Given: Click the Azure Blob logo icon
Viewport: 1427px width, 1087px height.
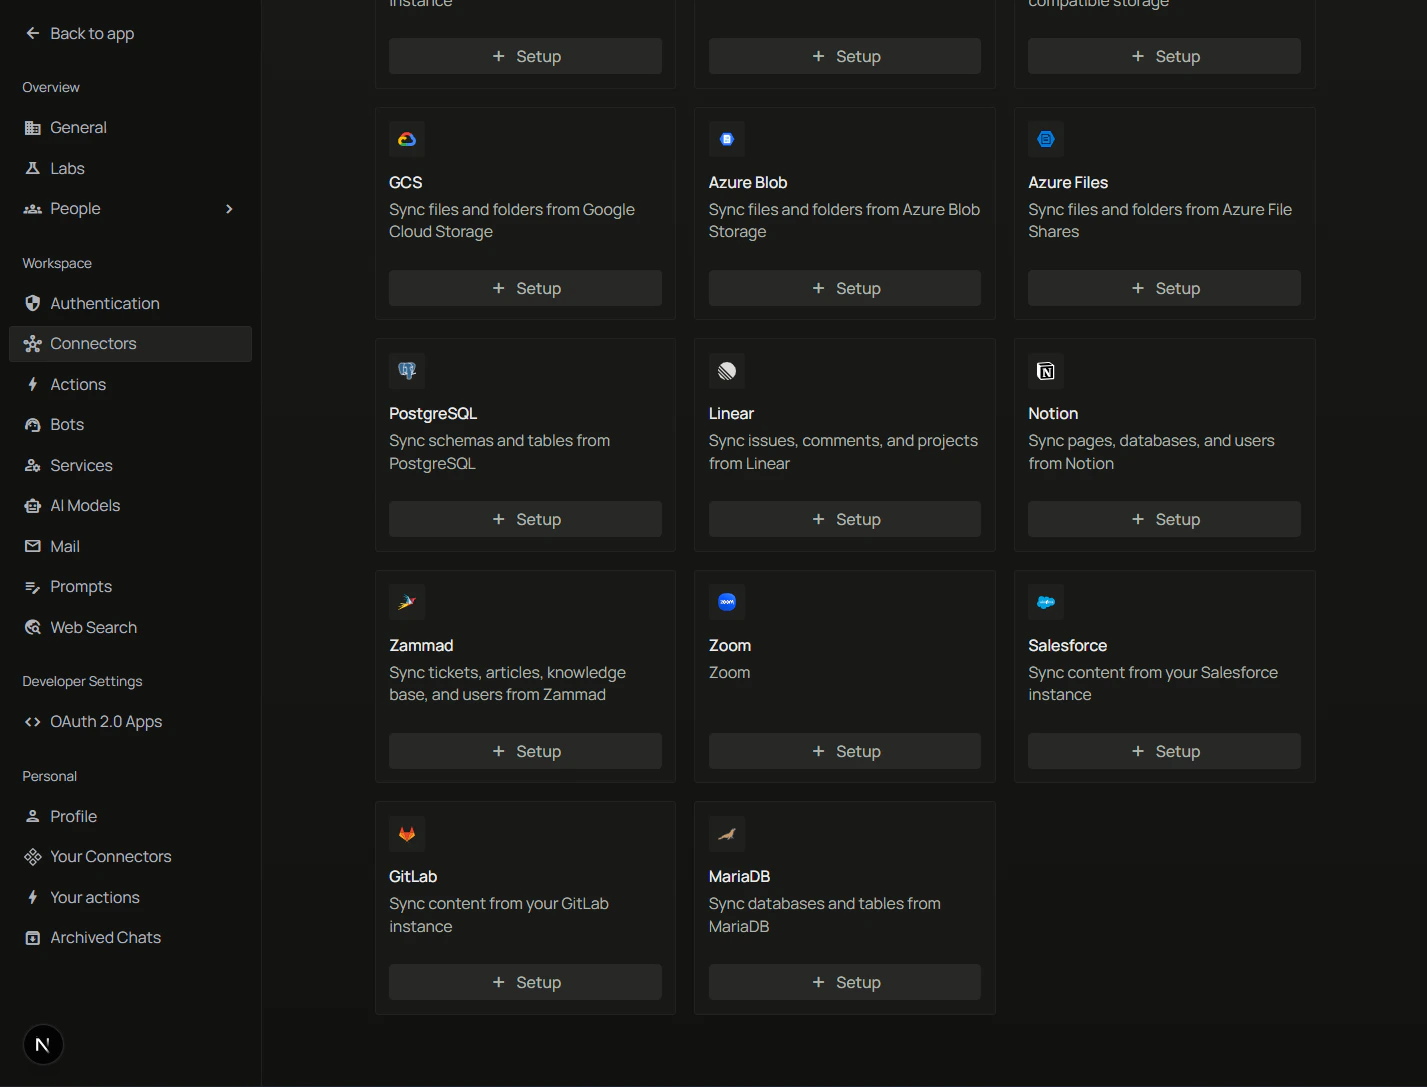Looking at the screenshot, I should (727, 139).
